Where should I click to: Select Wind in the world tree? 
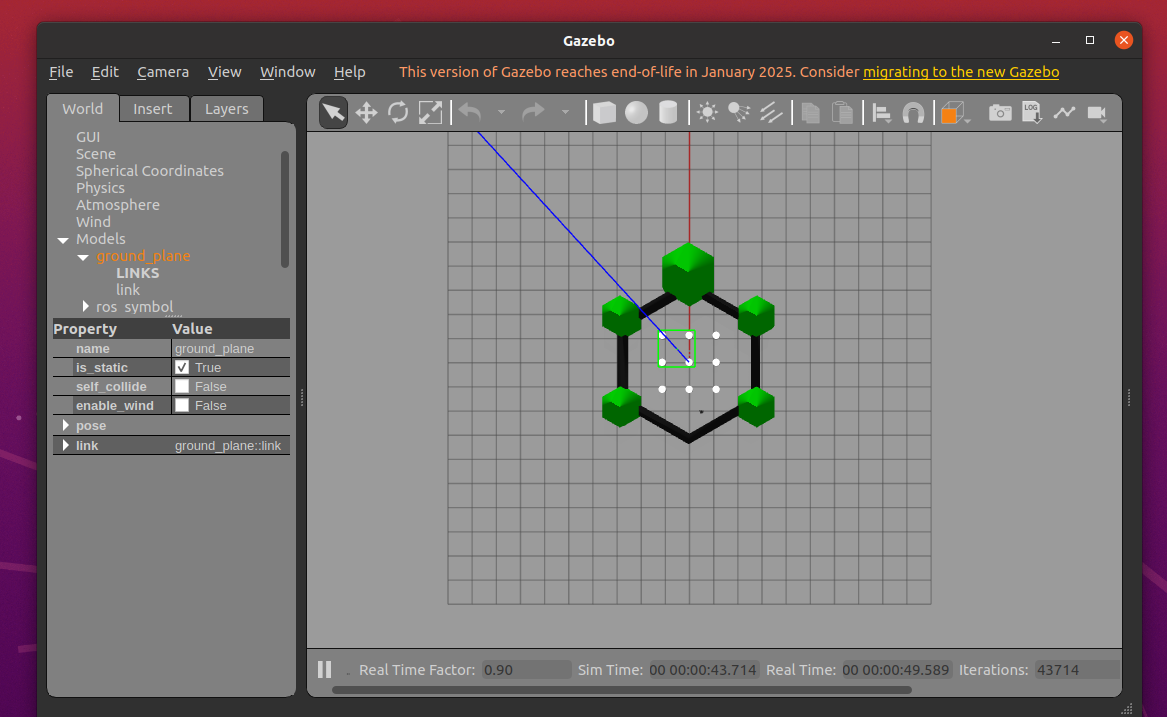(x=93, y=222)
